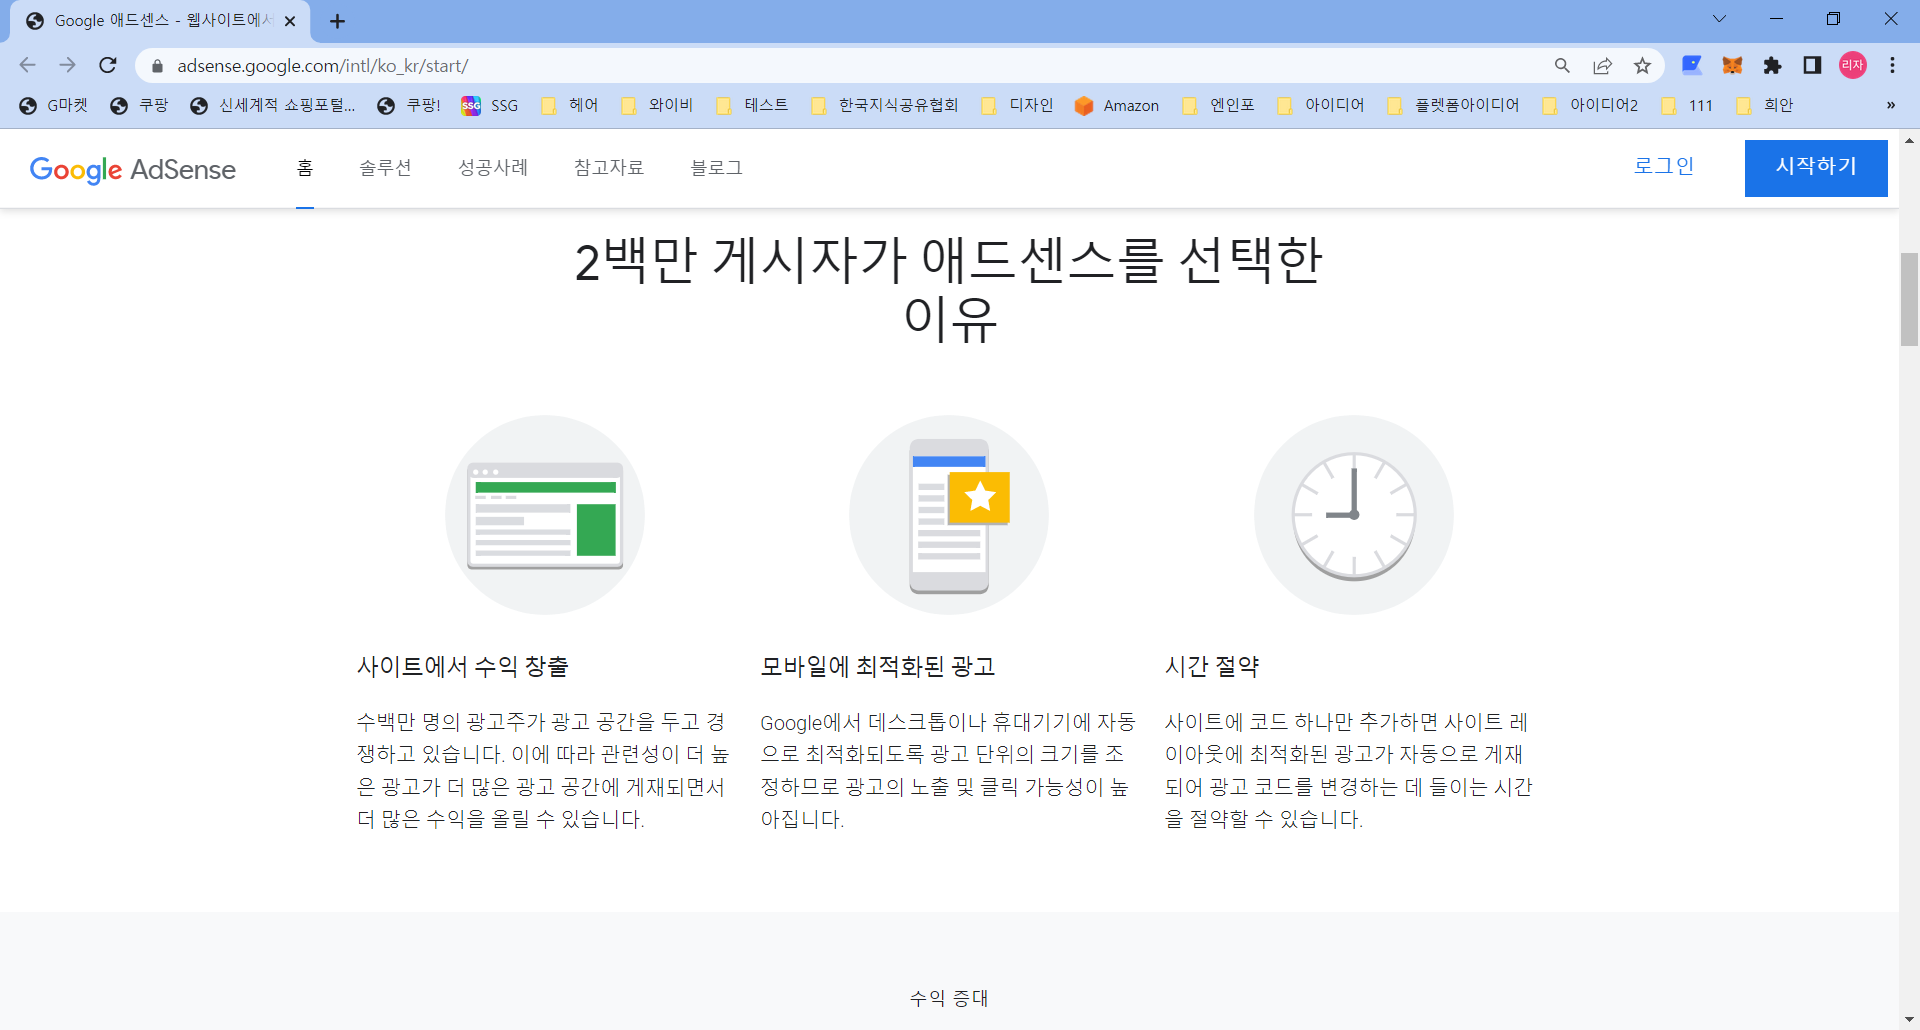Click the 로그인 link

tap(1664, 166)
